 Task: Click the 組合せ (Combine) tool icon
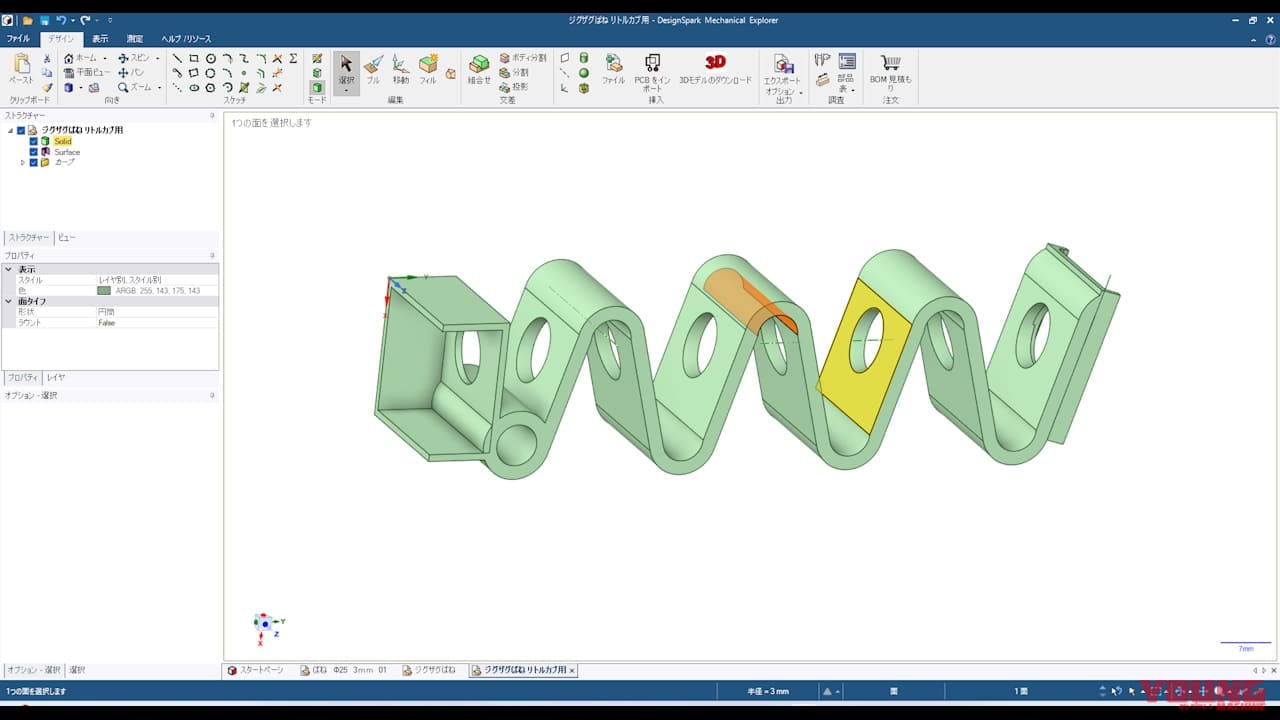[479, 68]
